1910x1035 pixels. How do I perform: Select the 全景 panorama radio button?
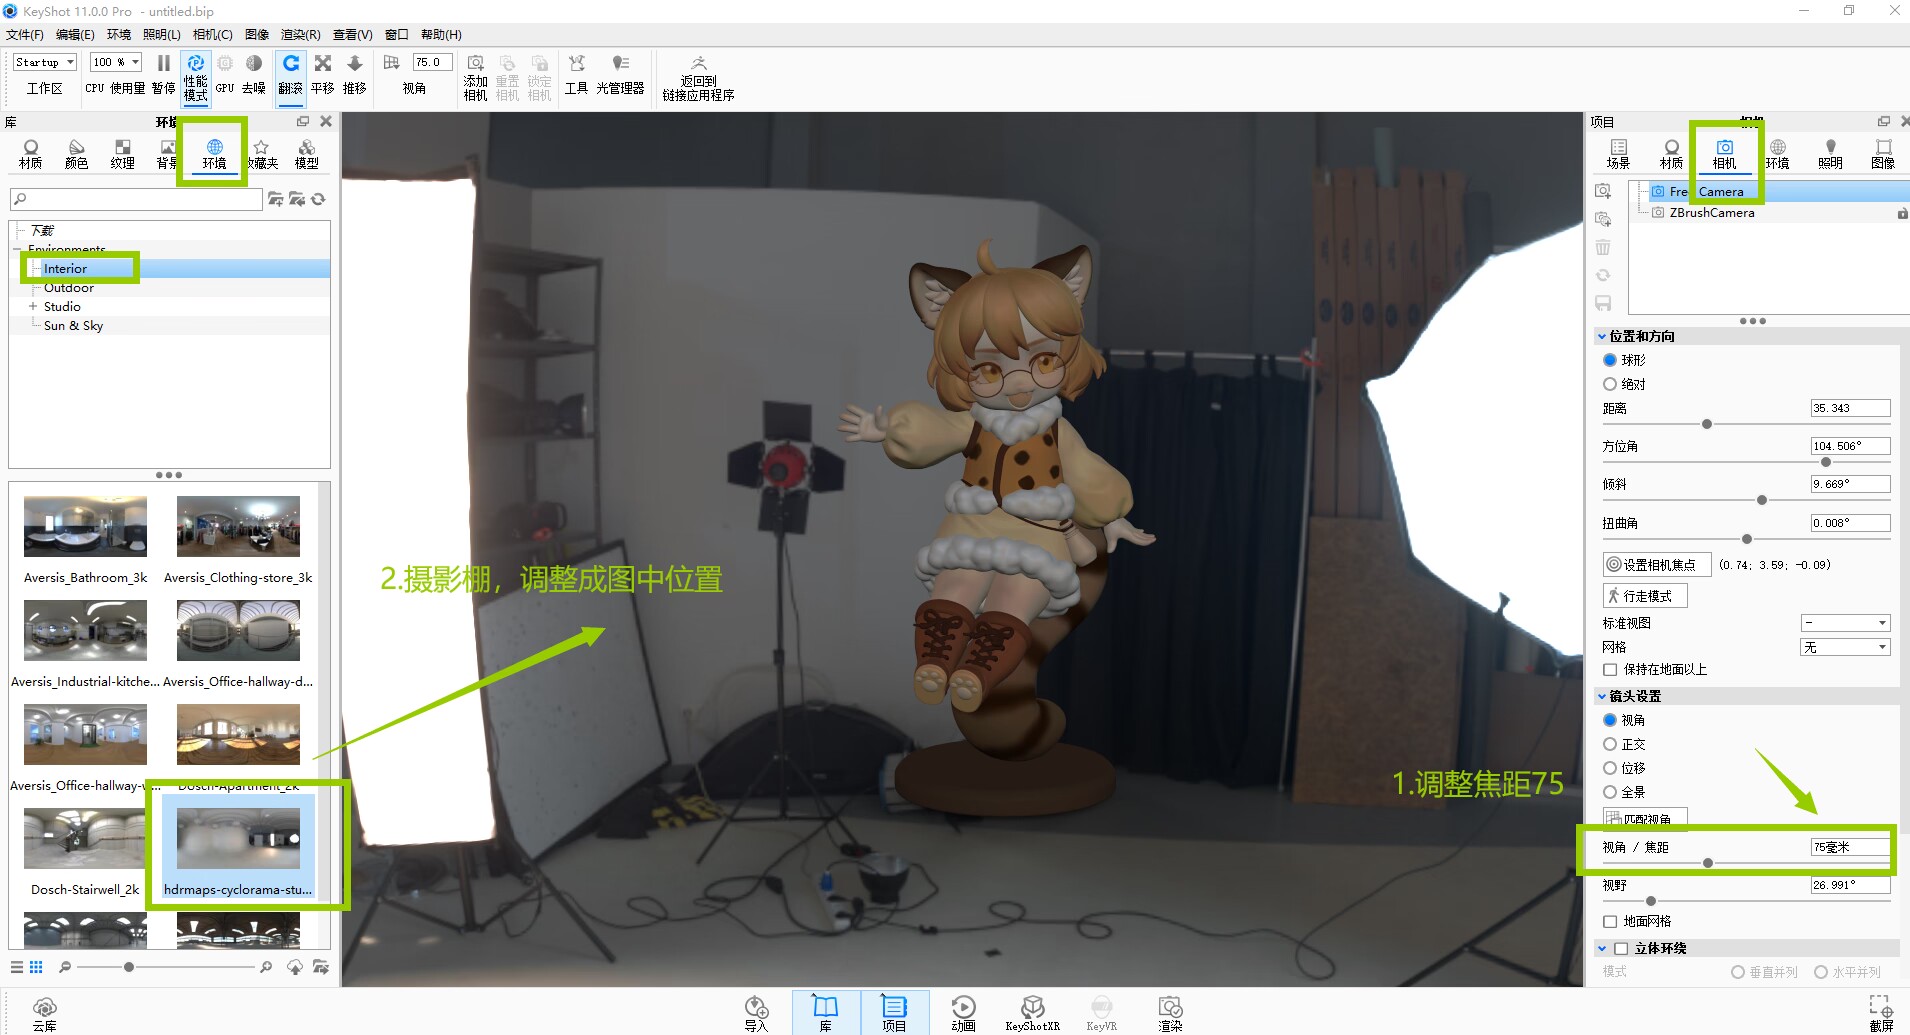pyautogui.click(x=1610, y=792)
